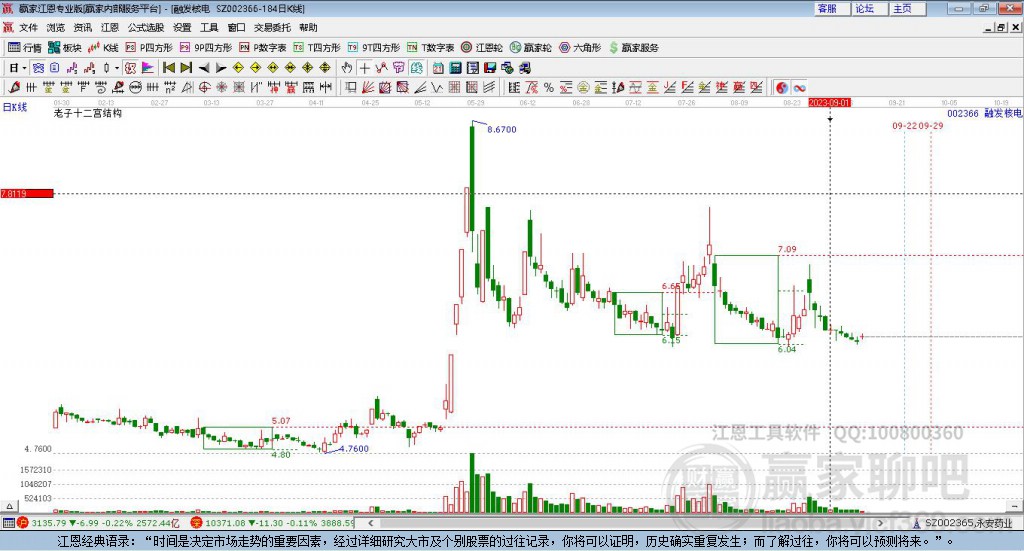Toggle the blue infinity loop button
Screen dimensions: 1024x551
point(800,87)
